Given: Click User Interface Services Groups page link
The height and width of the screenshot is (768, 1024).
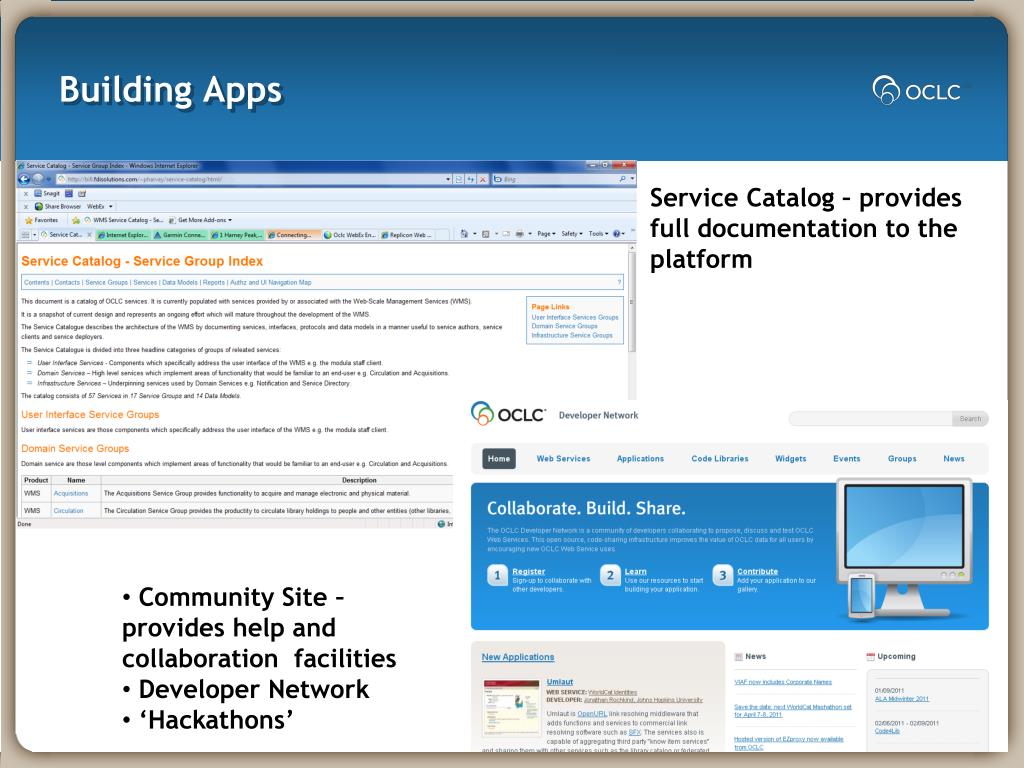Looking at the screenshot, I should [x=575, y=317].
